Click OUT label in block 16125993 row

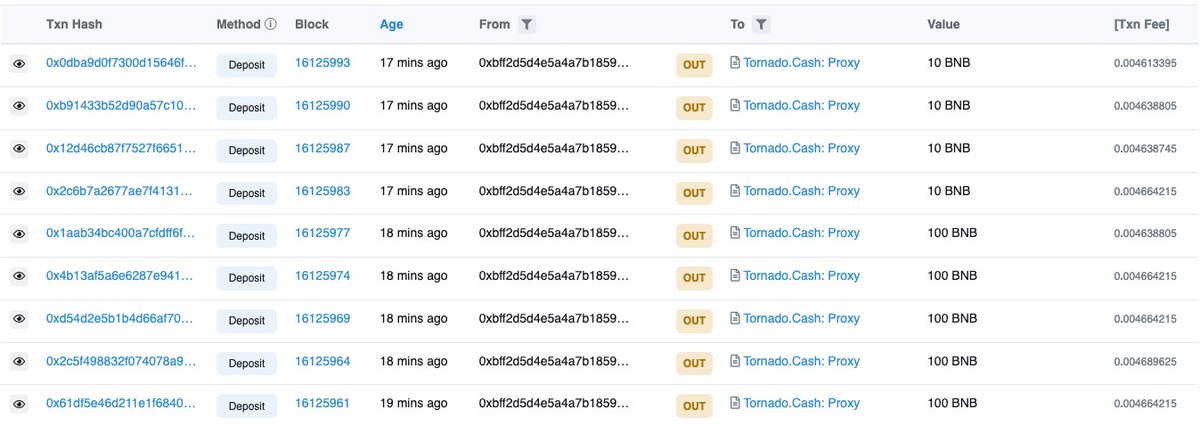[x=694, y=65]
